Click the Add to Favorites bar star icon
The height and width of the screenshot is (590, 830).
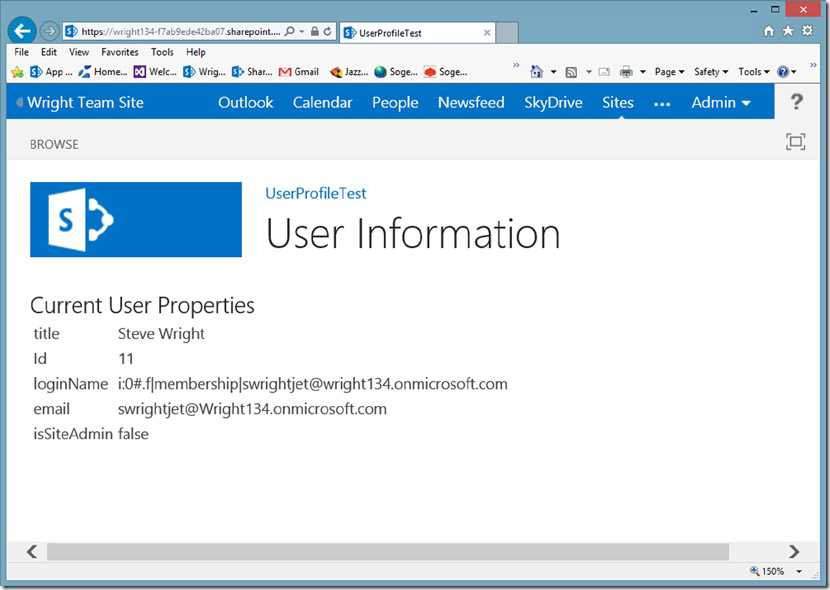(17, 72)
